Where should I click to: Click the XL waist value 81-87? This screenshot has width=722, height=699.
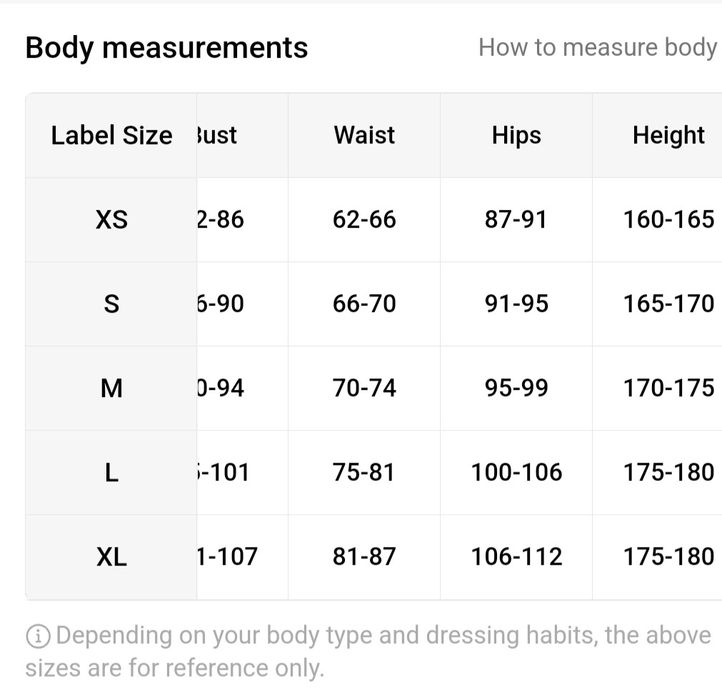coord(364,557)
